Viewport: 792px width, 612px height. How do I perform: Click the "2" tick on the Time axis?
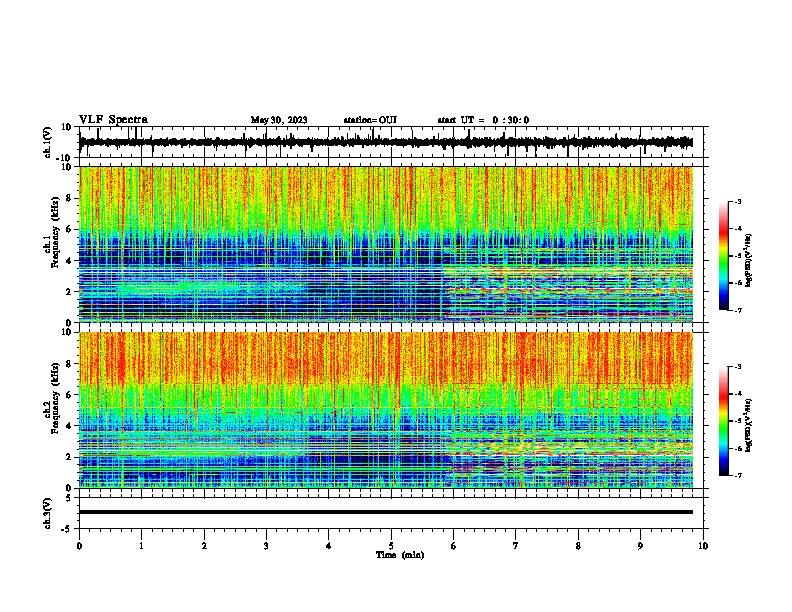pos(204,546)
